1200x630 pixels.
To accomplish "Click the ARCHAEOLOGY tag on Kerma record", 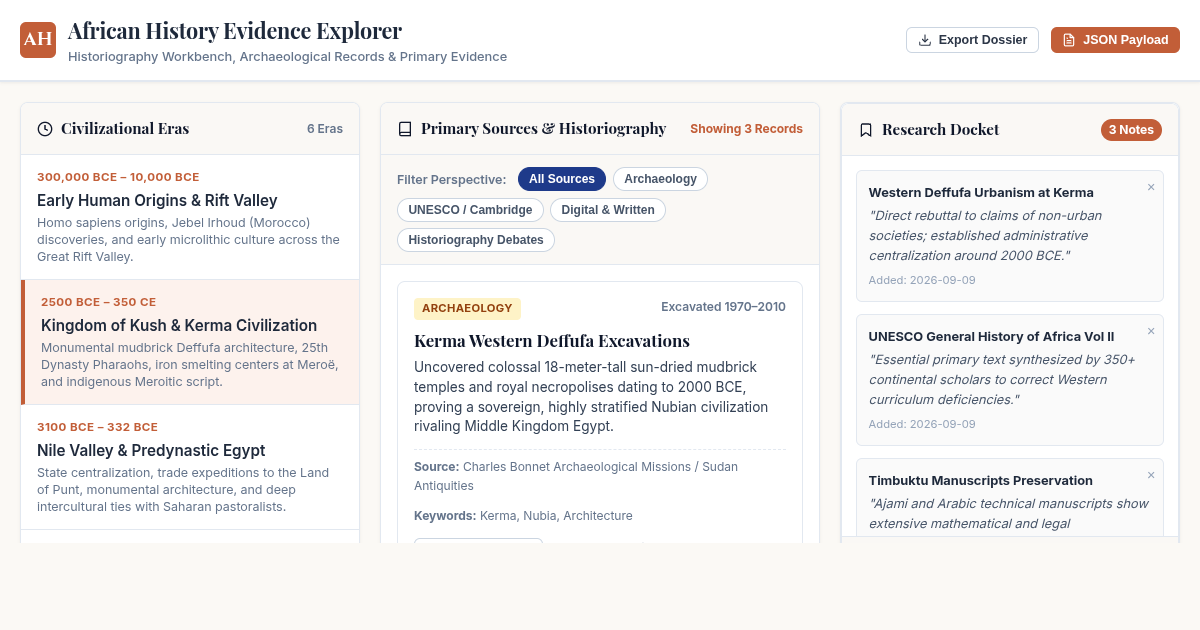I will 467,308.
